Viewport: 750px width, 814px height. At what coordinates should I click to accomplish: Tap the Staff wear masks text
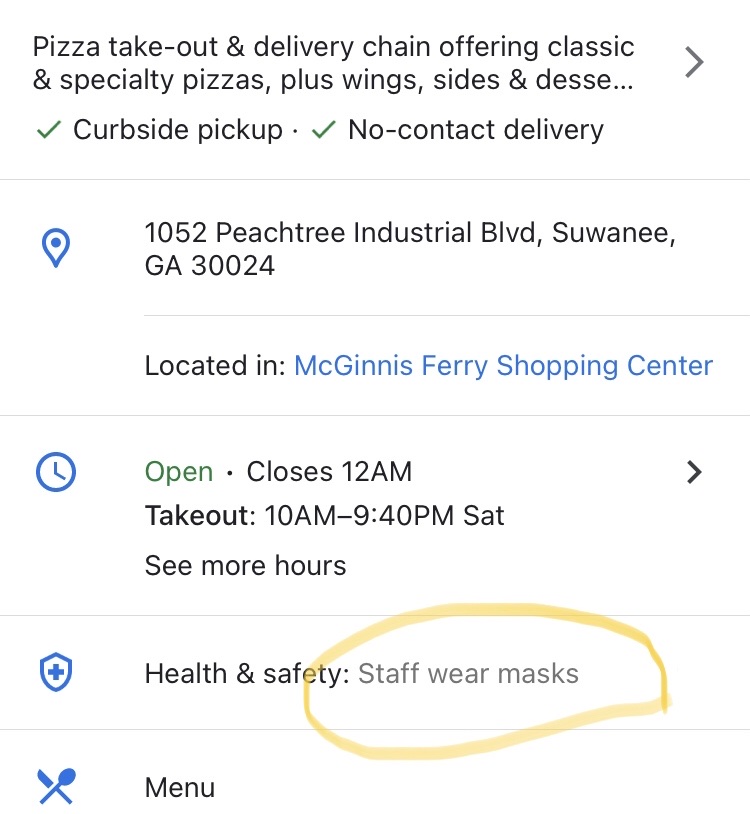pos(468,673)
